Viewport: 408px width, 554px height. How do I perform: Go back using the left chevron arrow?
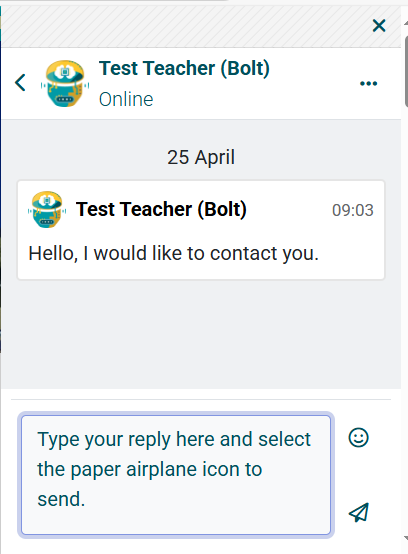(x=20, y=83)
